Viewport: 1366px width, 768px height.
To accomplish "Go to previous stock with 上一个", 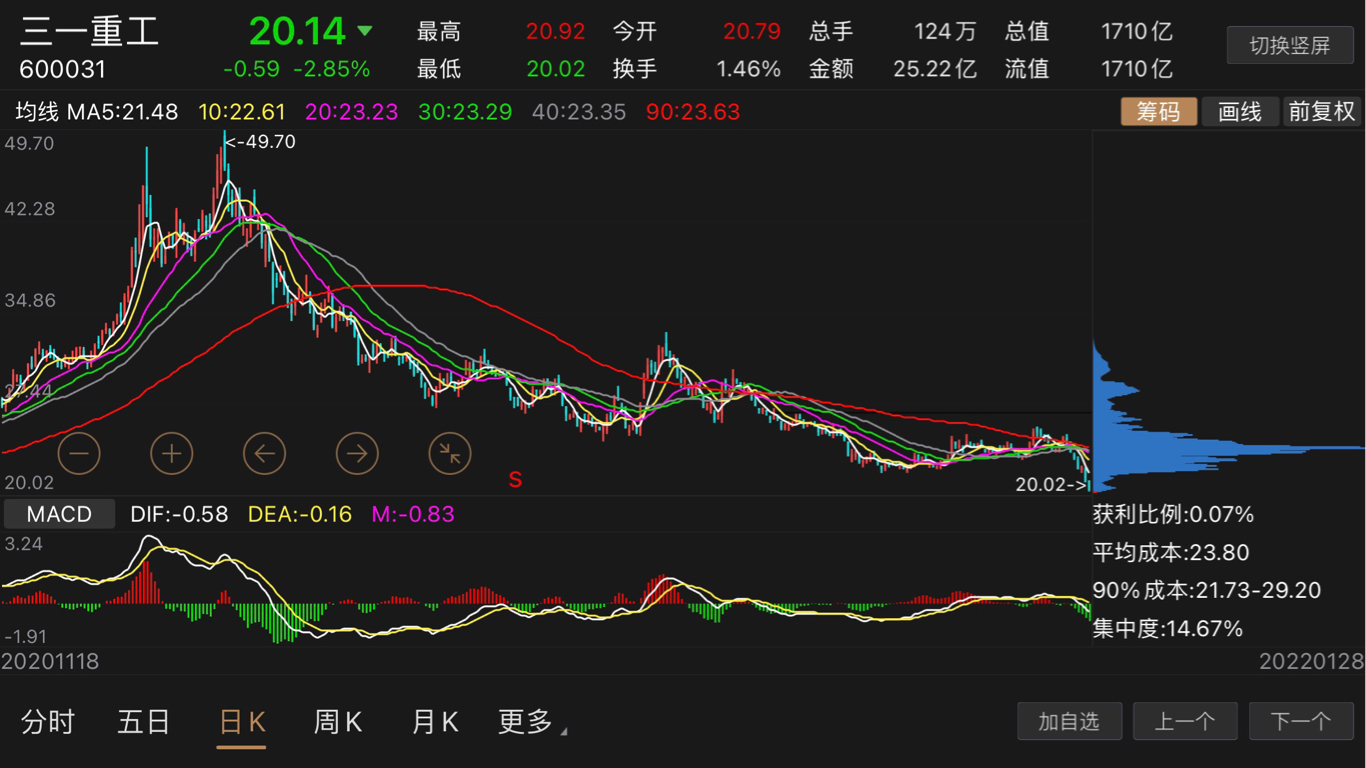I will pyautogui.click(x=1185, y=721).
